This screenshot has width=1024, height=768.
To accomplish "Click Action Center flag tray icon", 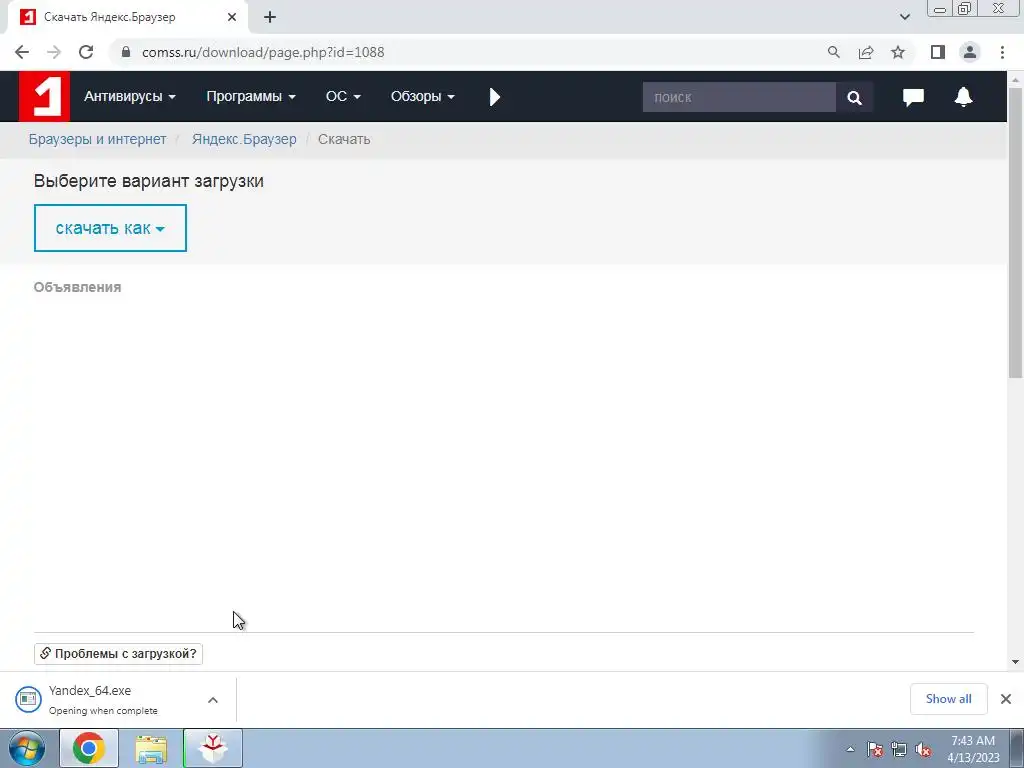I will pos(875,749).
